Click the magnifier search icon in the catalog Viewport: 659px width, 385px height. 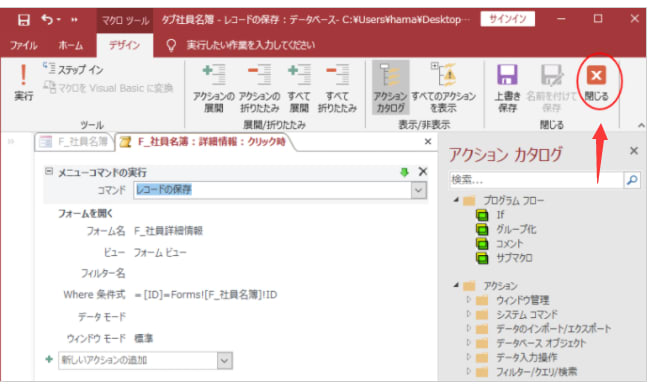pos(632,180)
